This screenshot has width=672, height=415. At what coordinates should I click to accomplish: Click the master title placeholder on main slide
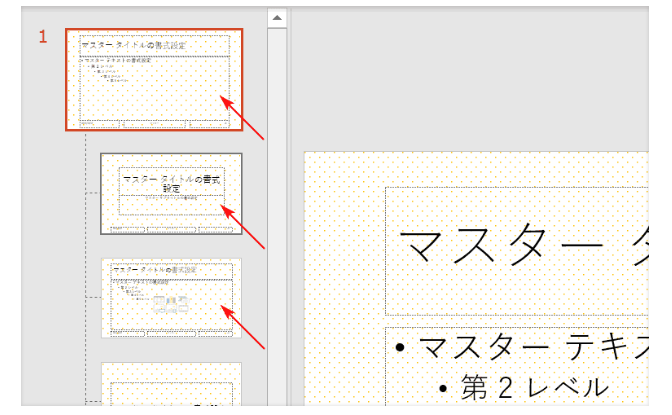coord(520,248)
